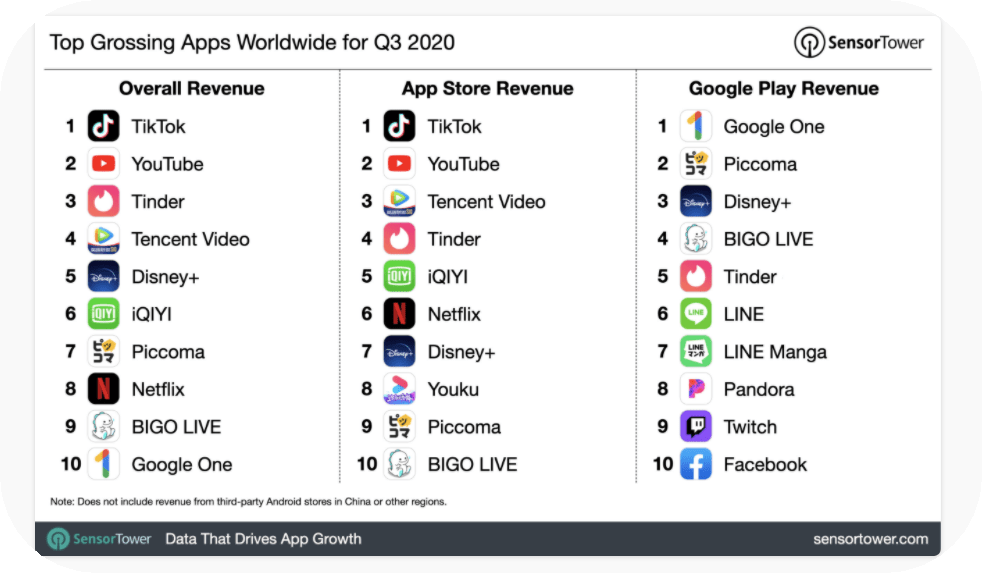Image resolution: width=983 pixels, height=574 pixels.
Task: Click the Piccoma icon under Overall Revenue
Action: coord(103,352)
